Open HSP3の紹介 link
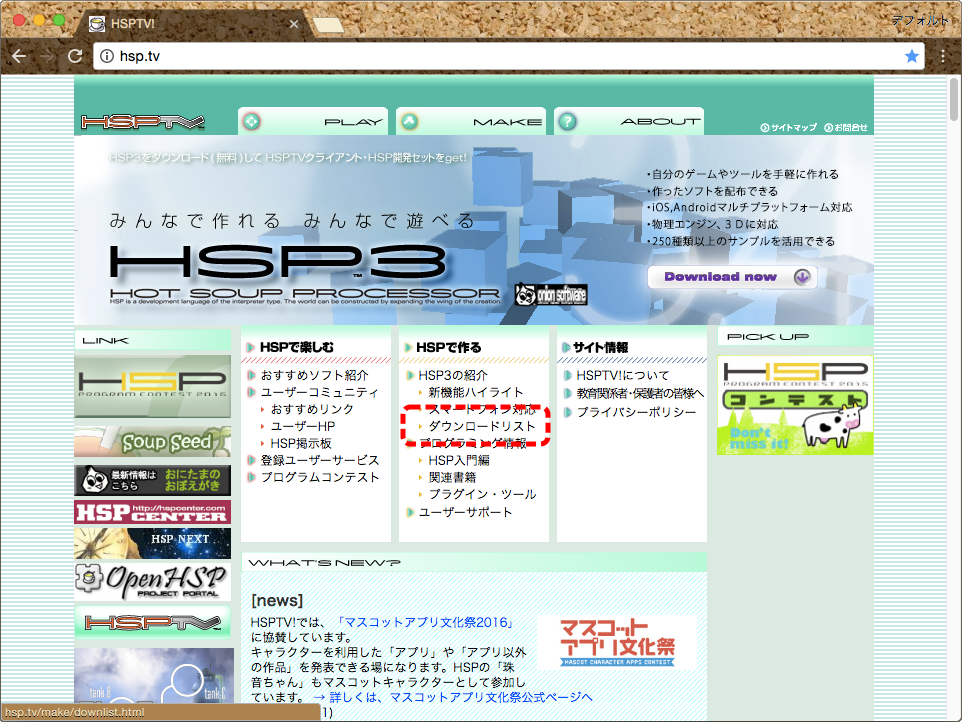 (x=453, y=375)
